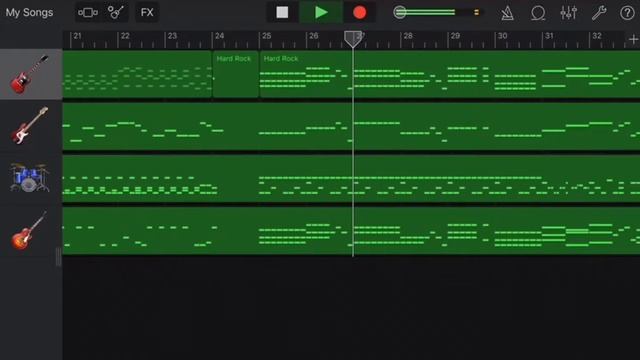
Task: Jump to bar 31 on the ruler
Action: point(549,36)
